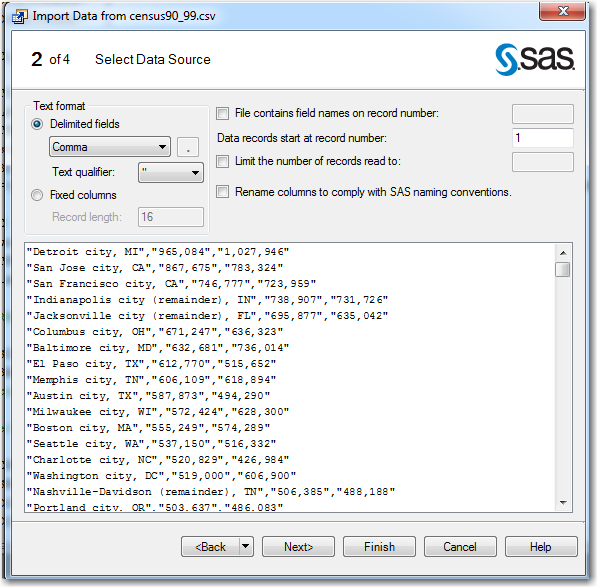Click the Finish button
This screenshot has height=587, width=597.
point(379,547)
